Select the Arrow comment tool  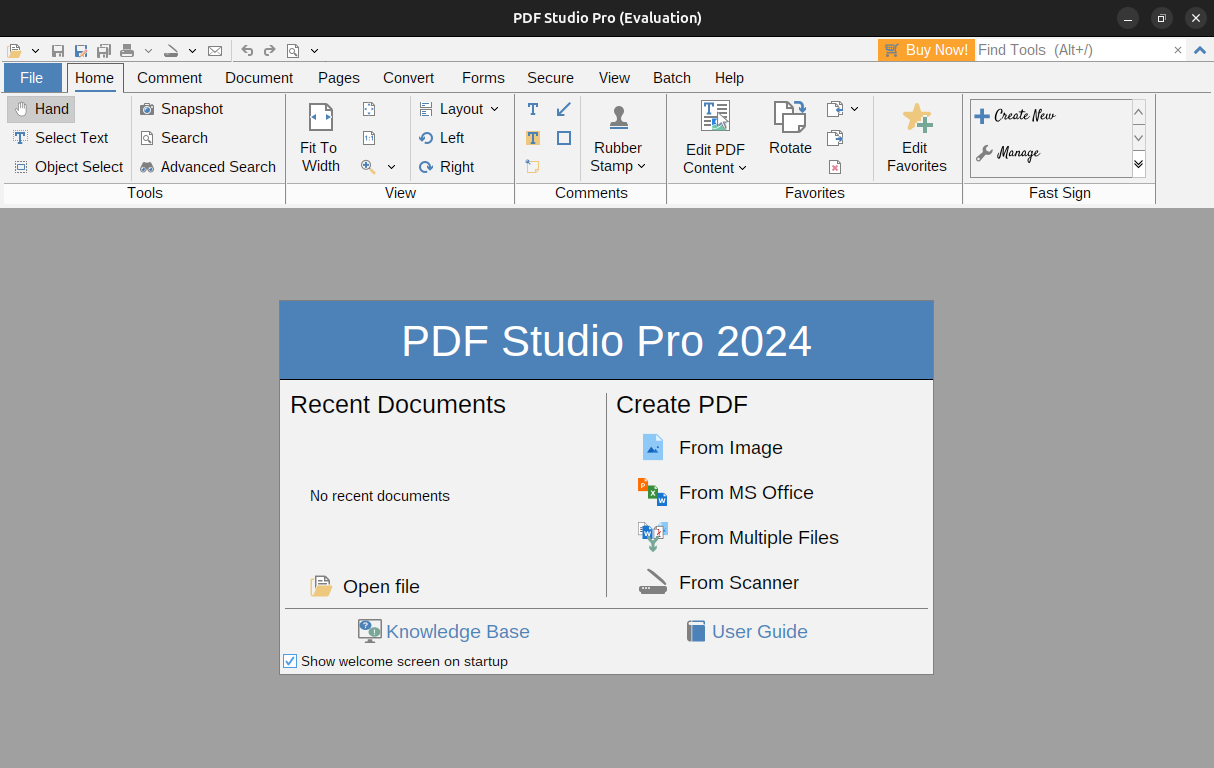tap(564, 109)
